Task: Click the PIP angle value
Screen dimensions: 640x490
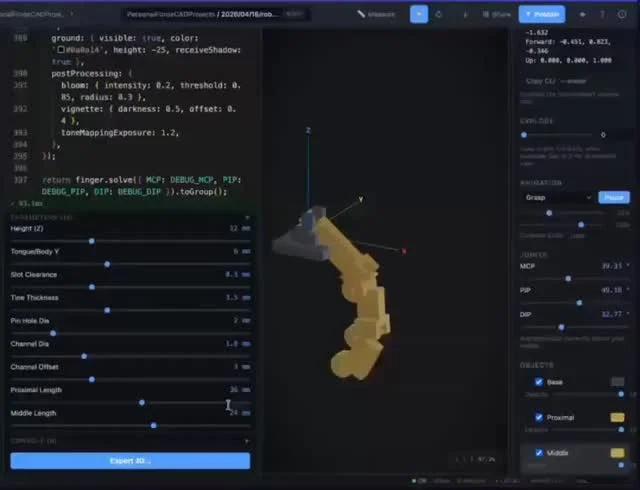Action: [x=612, y=290]
